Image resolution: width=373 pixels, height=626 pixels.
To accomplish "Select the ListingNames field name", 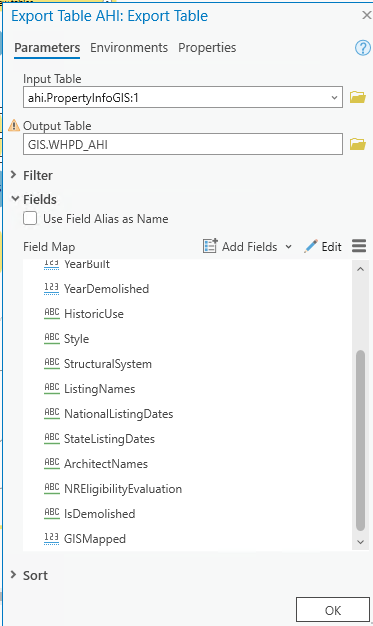I will (x=100, y=389).
